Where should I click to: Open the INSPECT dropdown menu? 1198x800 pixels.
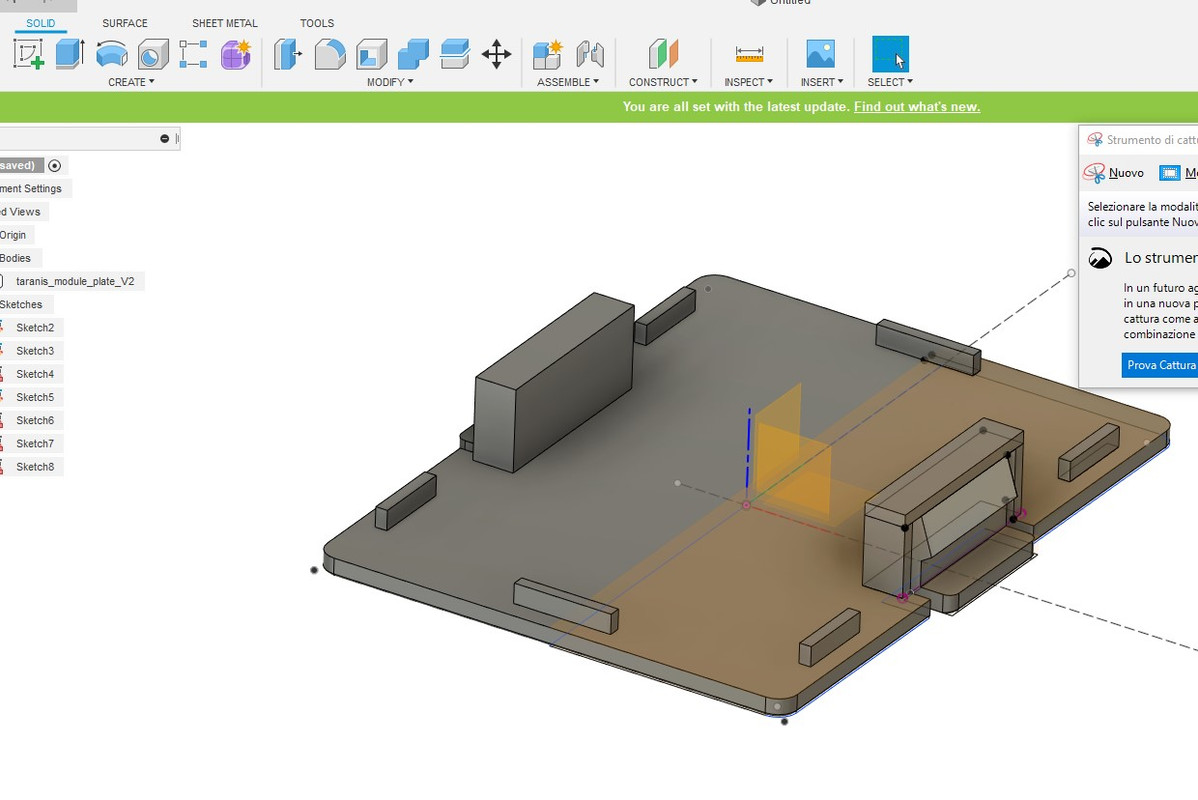(749, 82)
